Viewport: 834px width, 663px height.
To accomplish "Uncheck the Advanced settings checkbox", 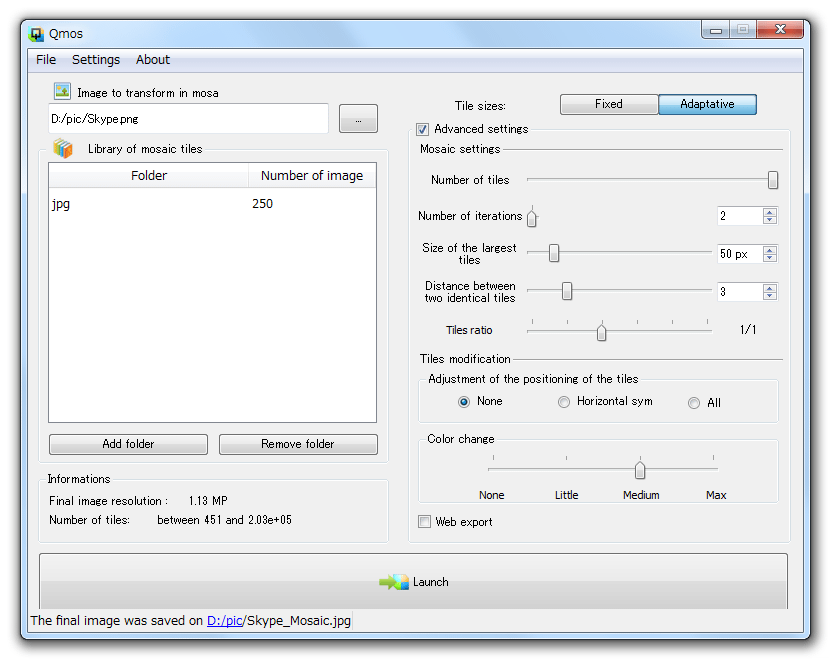I will [423, 129].
